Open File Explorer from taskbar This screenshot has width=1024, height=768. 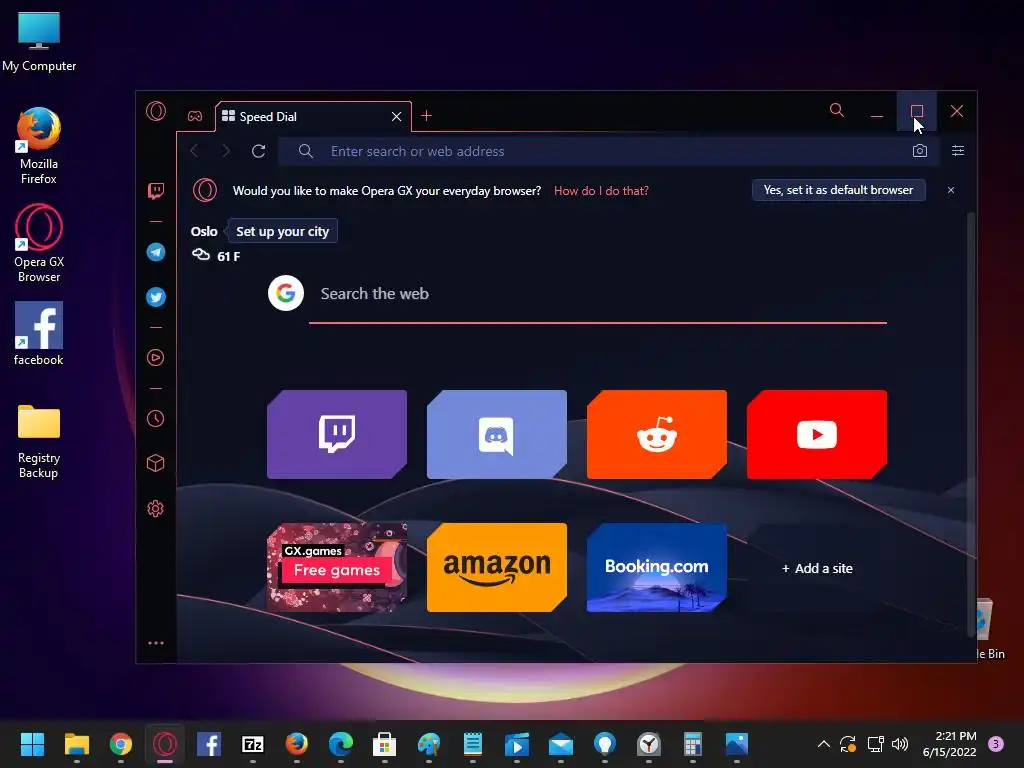coord(76,744)
